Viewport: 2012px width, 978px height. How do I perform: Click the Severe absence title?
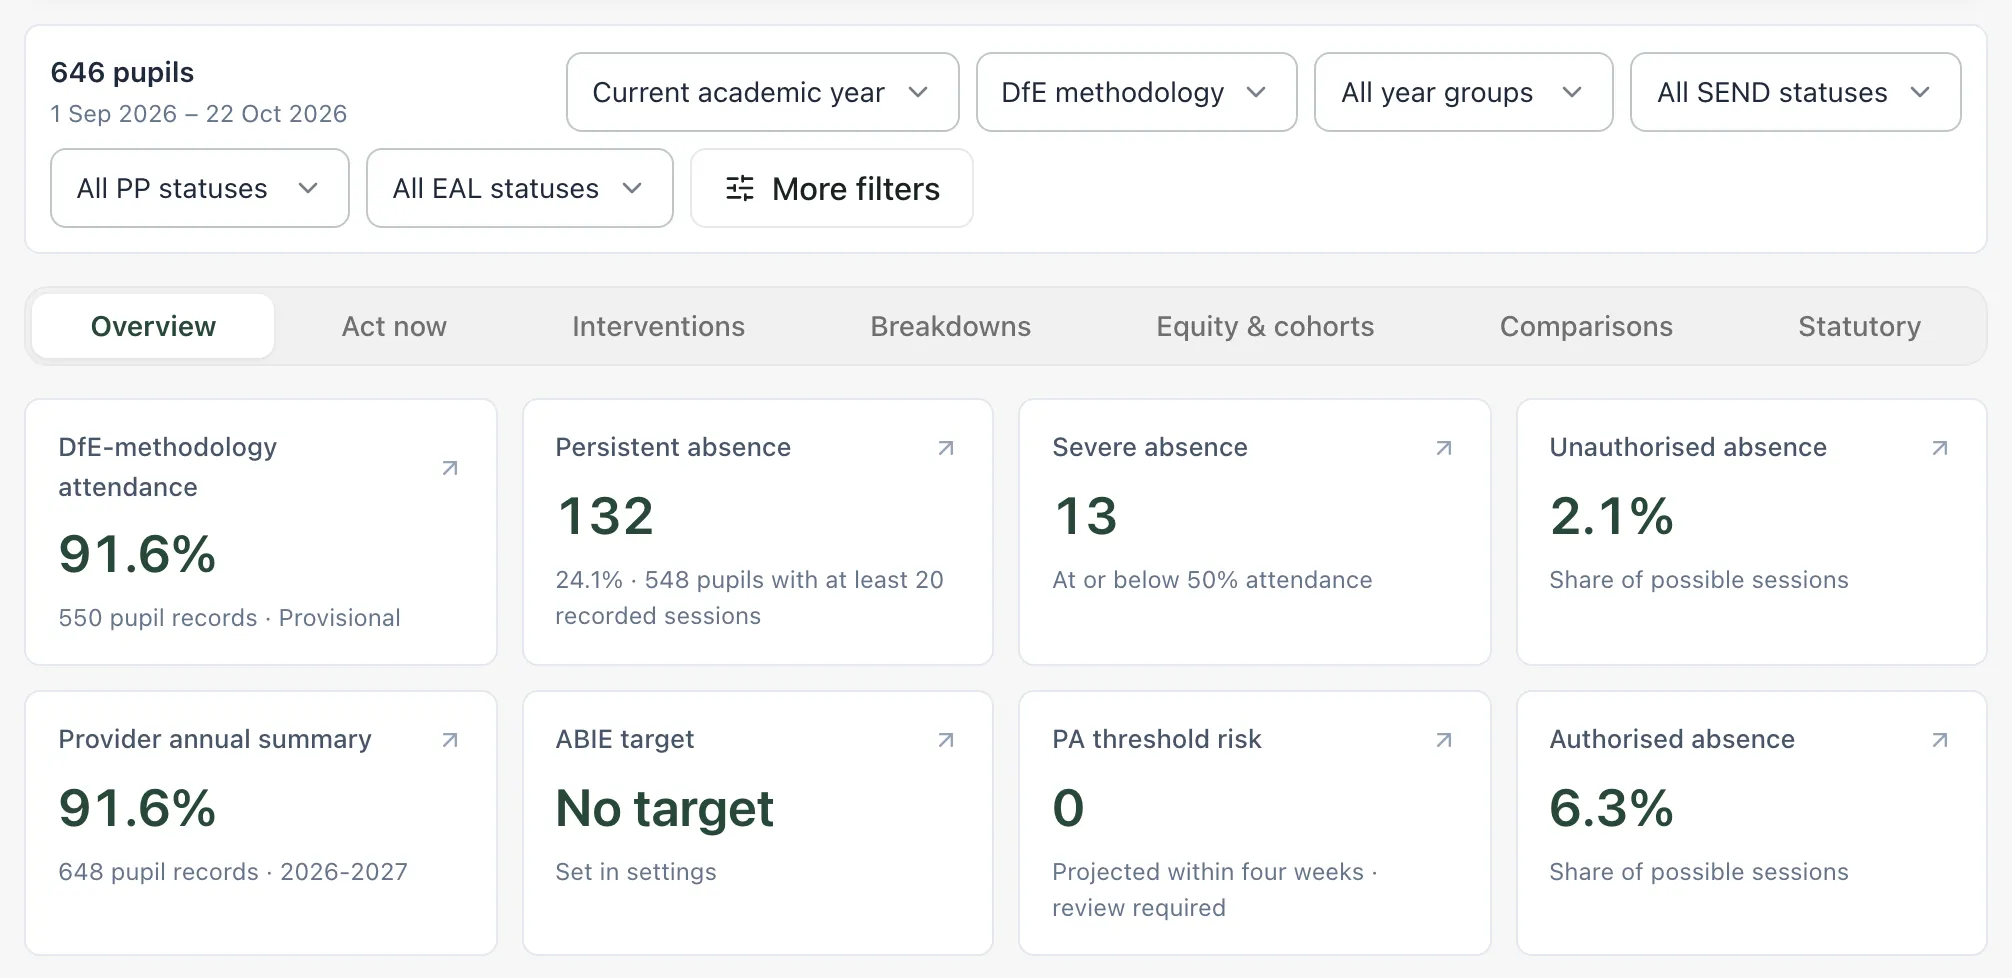pyautogui.click(x=1150, y=447)
